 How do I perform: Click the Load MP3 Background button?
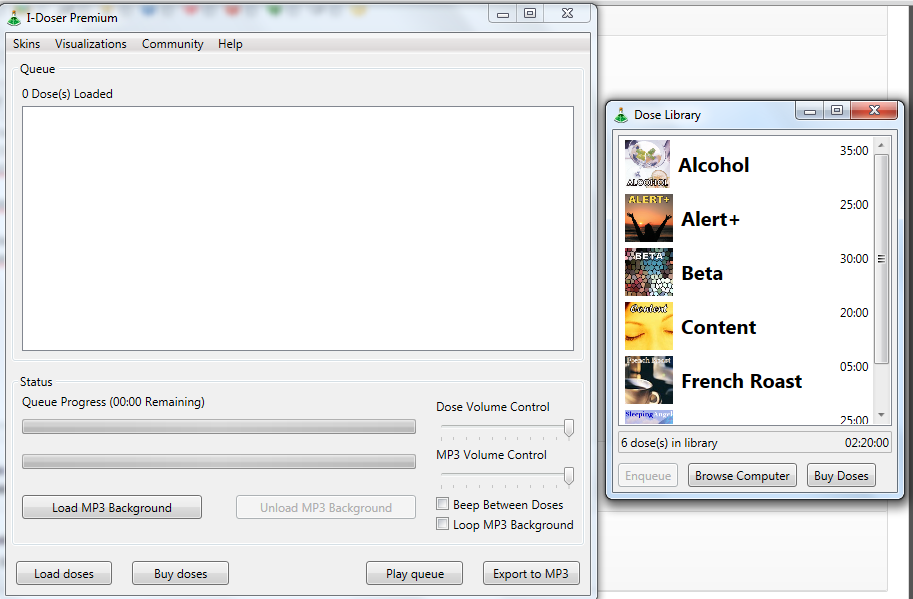click(112, 507)
